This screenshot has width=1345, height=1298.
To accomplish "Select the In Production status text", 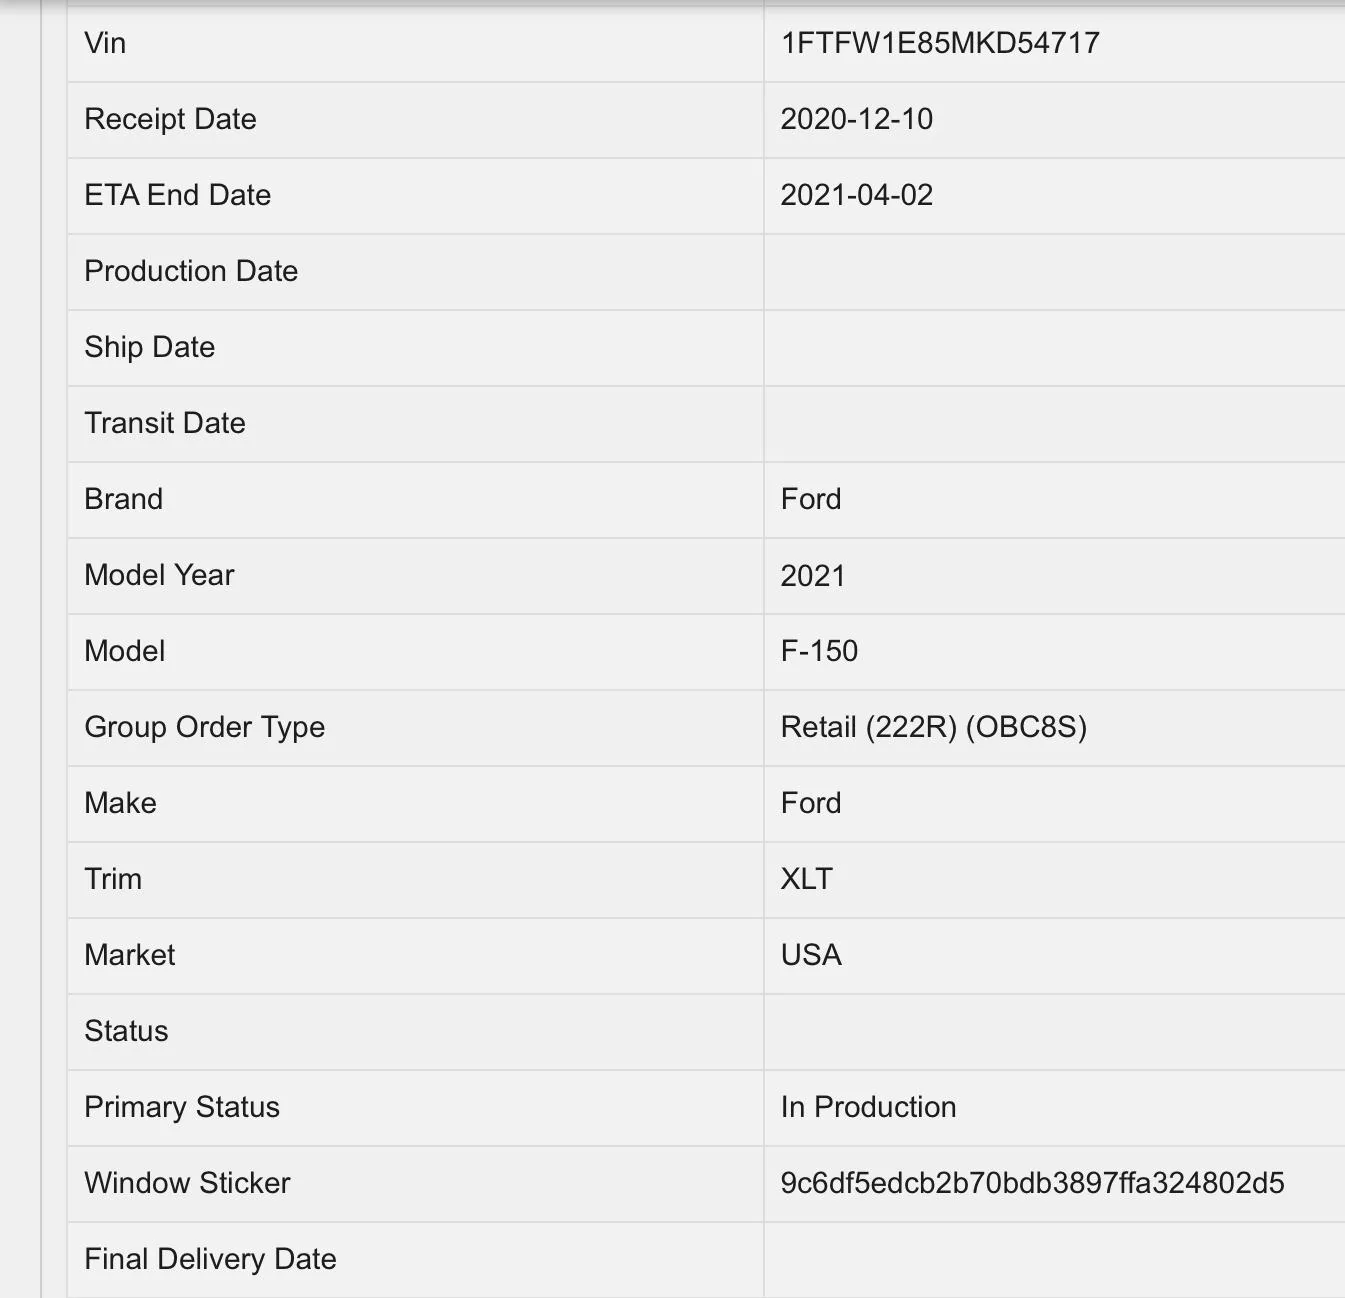I will tap(868, 1107).
